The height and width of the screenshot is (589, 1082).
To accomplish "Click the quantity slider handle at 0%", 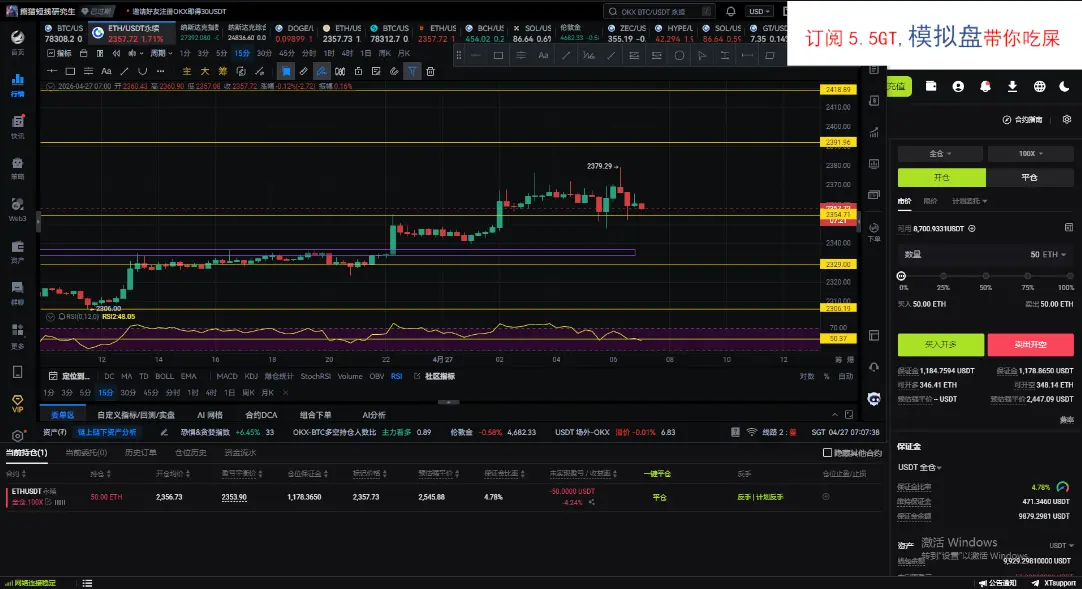I will [901, 276].
